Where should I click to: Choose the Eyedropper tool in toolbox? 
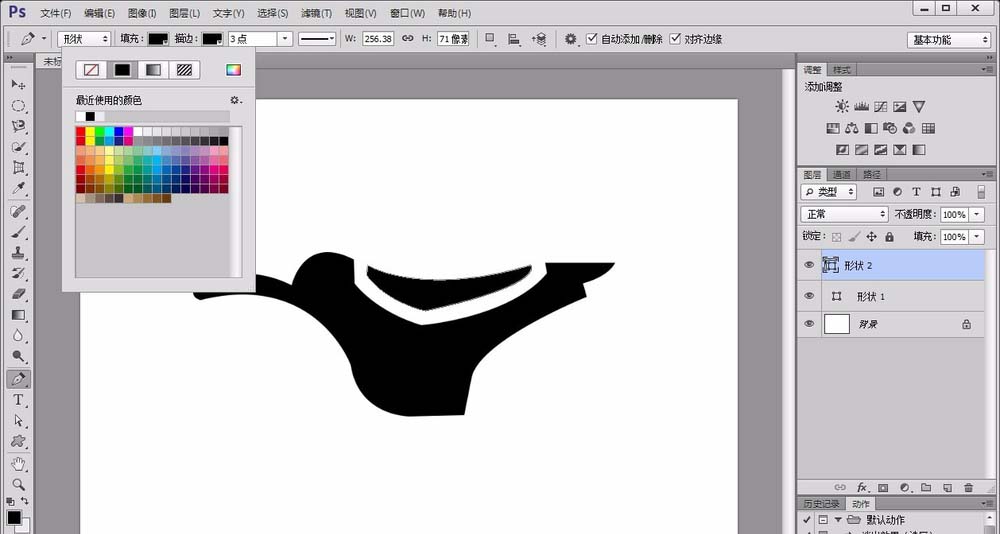coord(18,189)
